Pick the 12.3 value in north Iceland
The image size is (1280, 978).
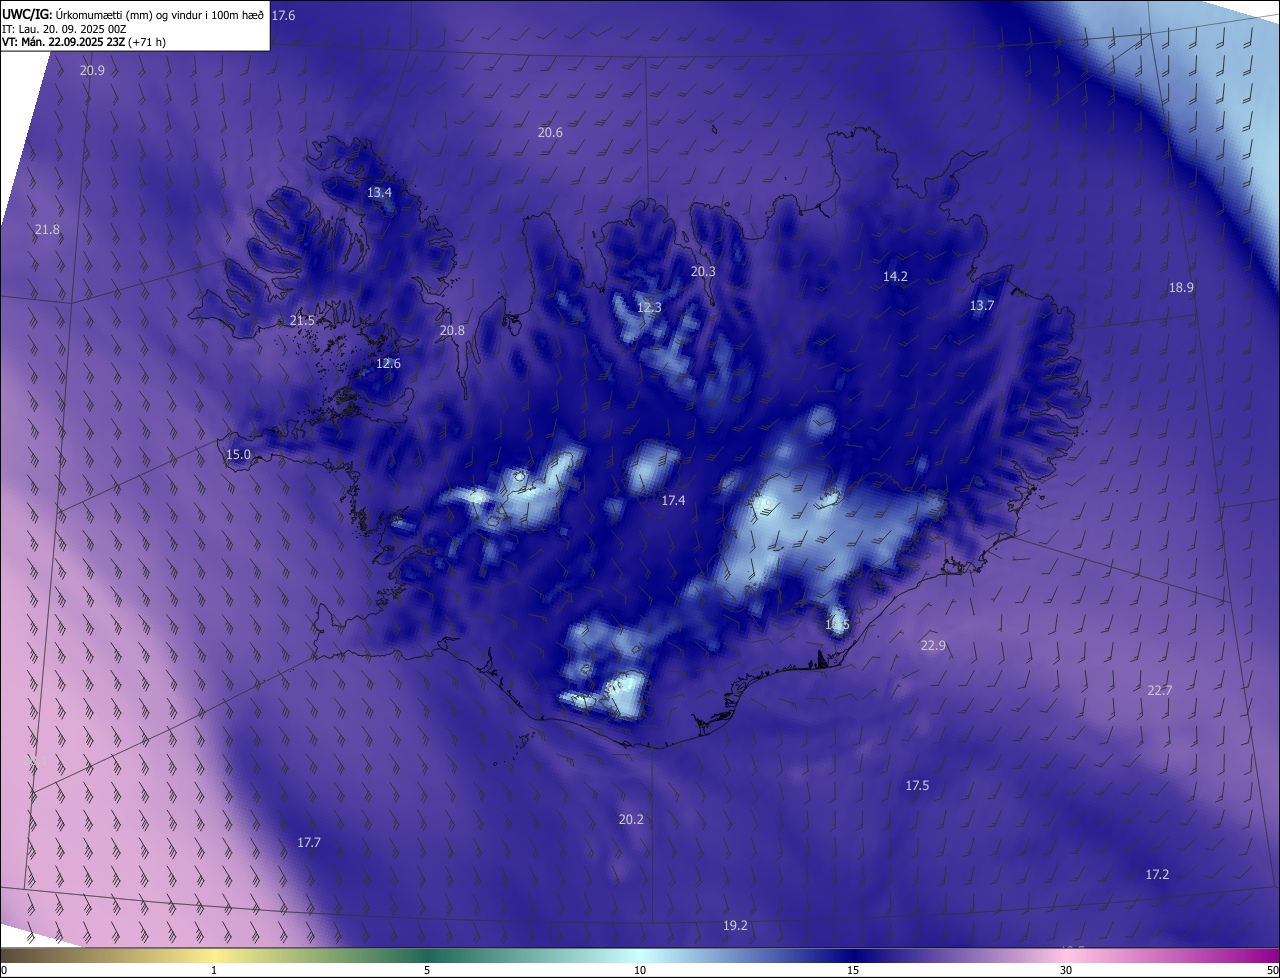(649, 307)
